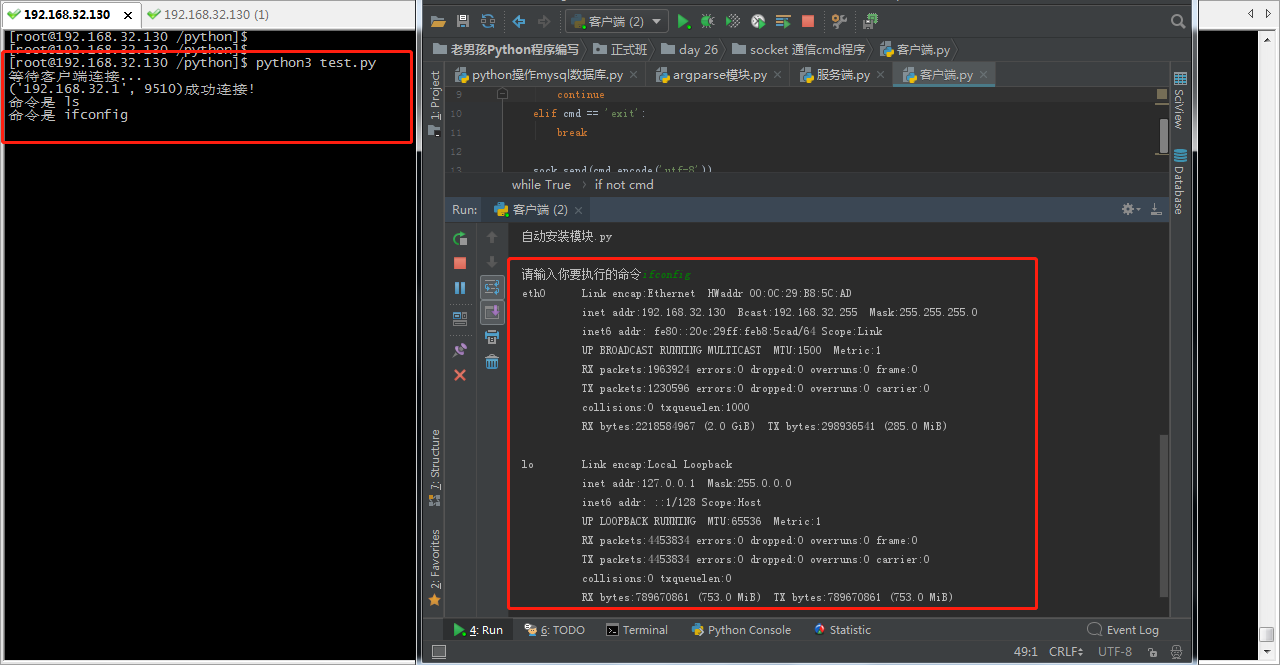Click the Open folder toolbar icon
Image resolution: width=1280 pixels, height=665 pixels.
(437, 21)
